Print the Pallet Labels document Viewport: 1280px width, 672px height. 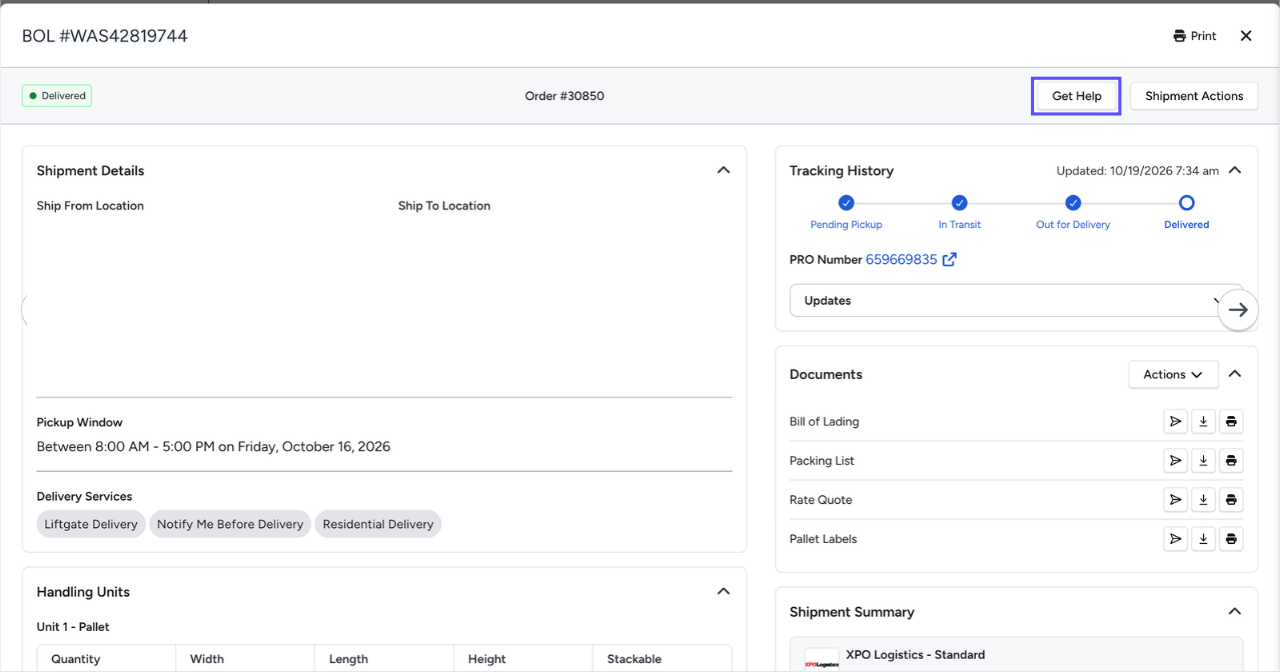click(x=1231, y=539)
